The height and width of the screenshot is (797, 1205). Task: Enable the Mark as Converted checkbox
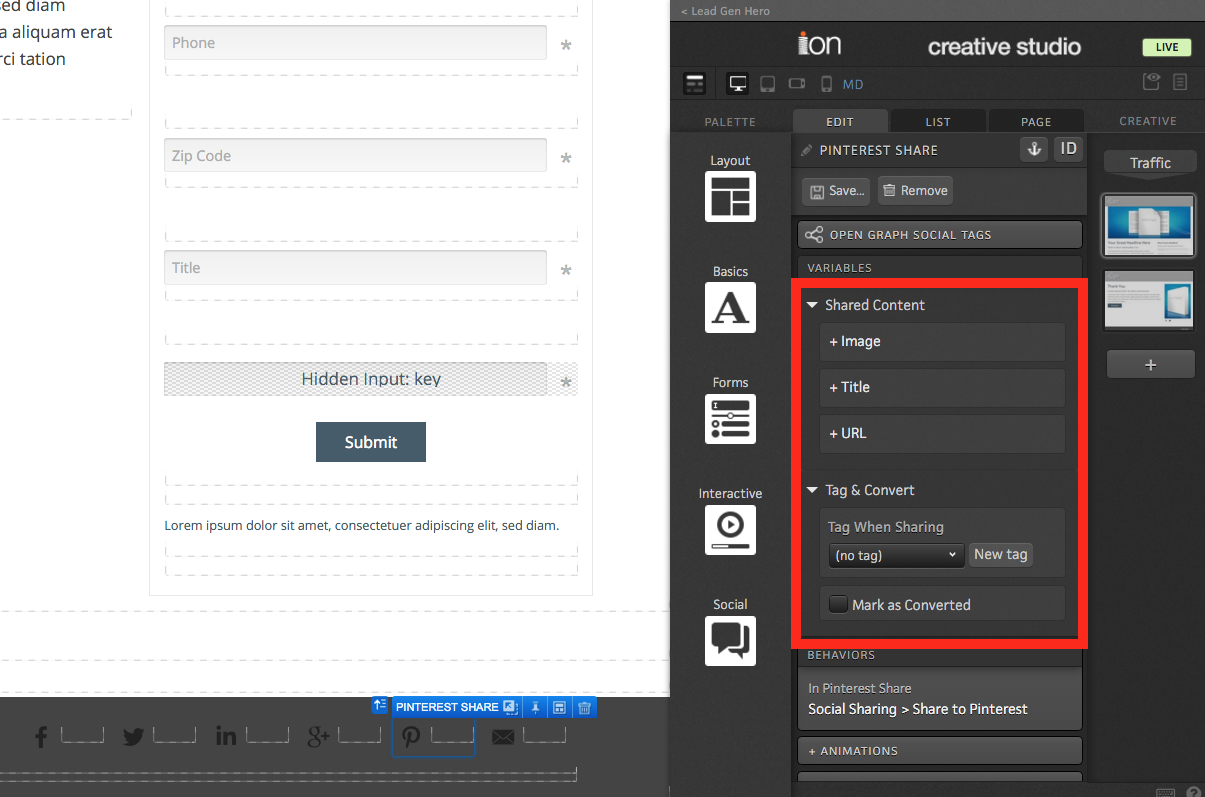[x=837, y=604]
